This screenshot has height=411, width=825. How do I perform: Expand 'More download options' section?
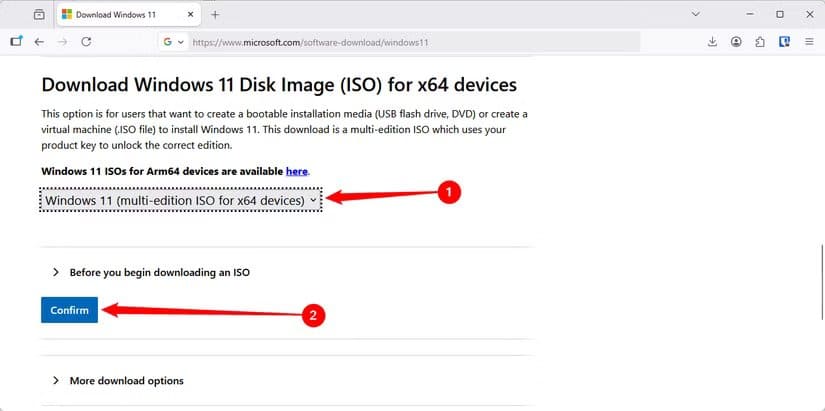(118, 380)
